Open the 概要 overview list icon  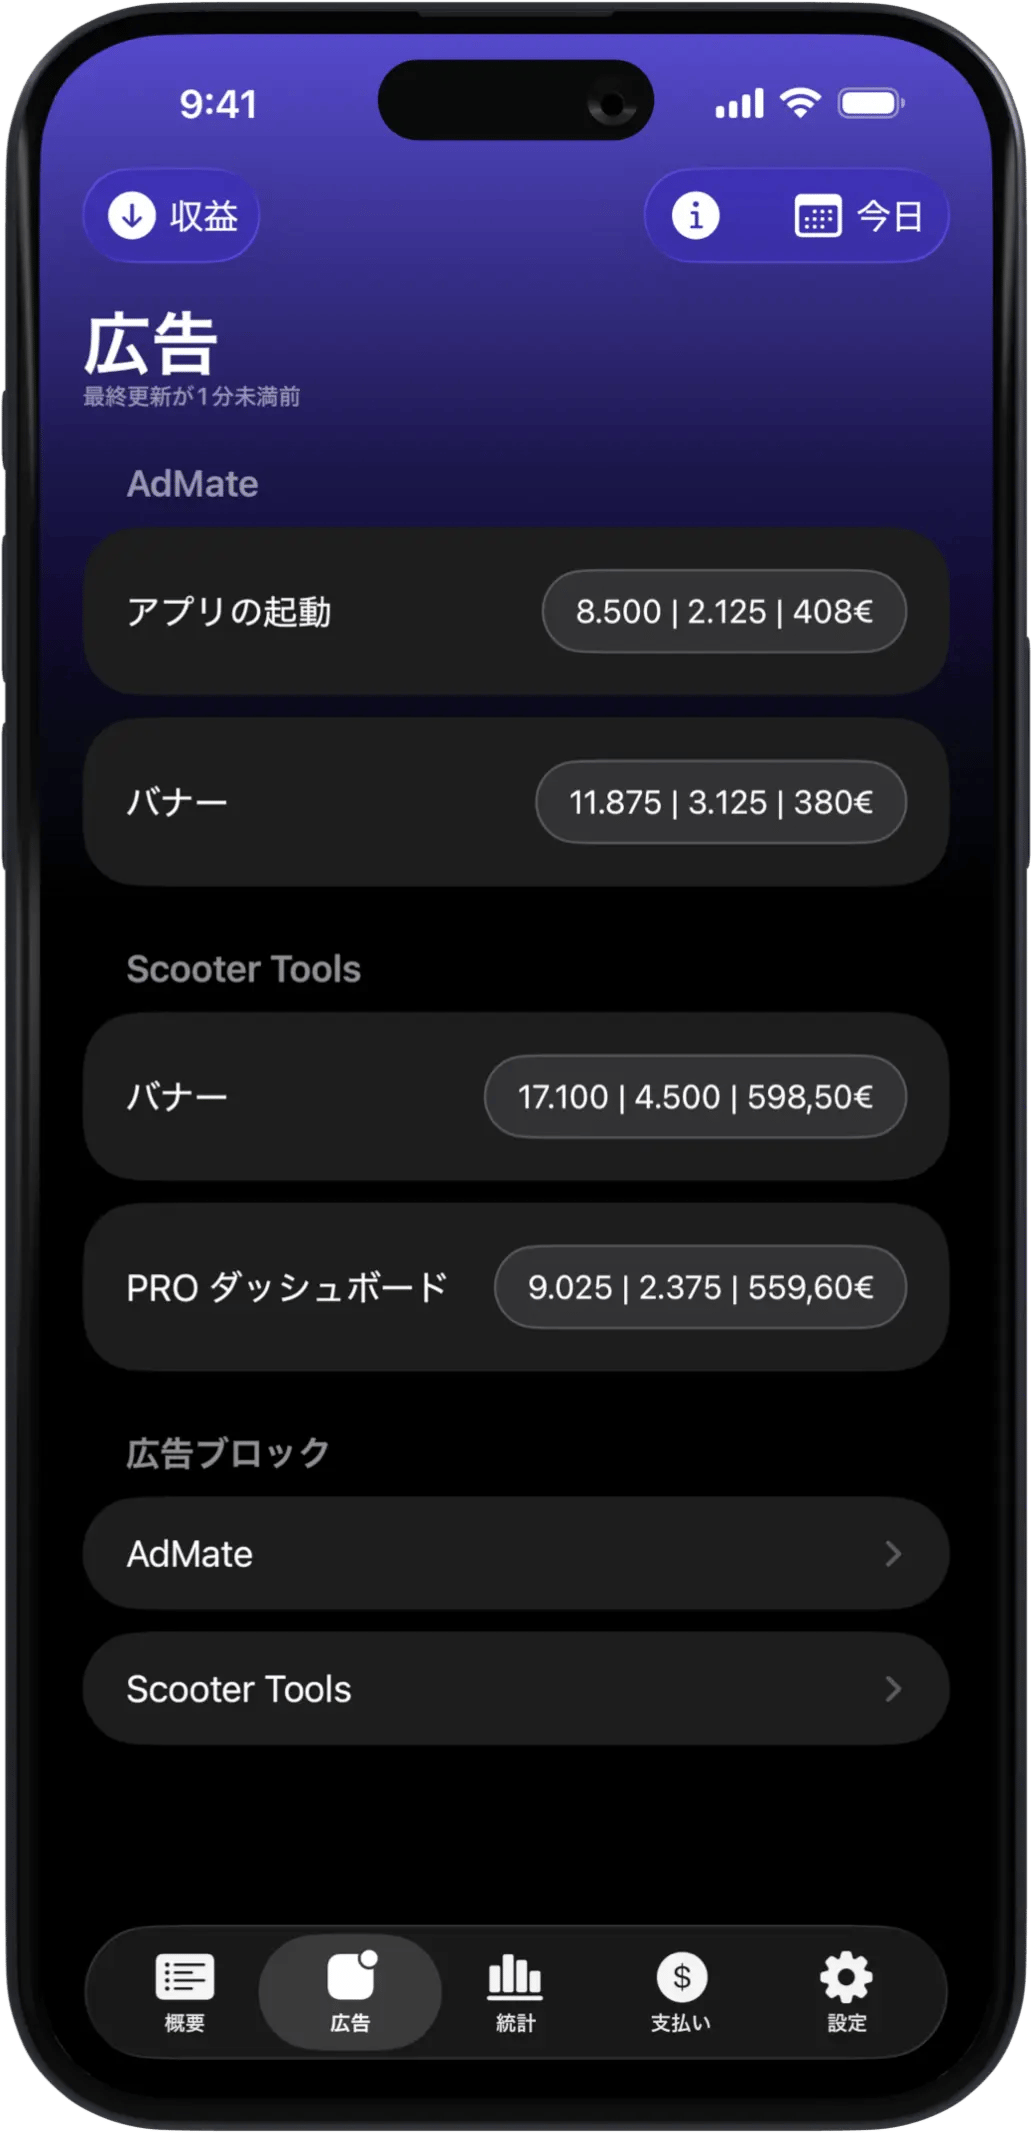(x=185, y=1976)
